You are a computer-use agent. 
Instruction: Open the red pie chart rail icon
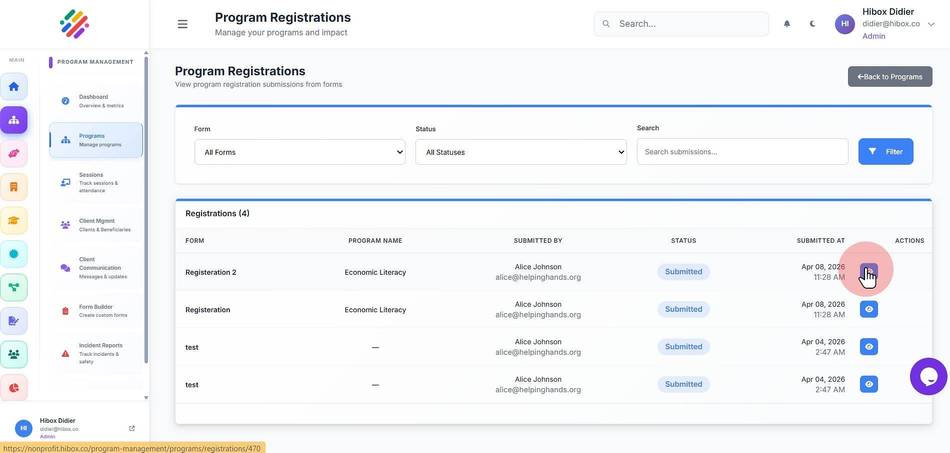pyautogui.click(x=13, y=387)
